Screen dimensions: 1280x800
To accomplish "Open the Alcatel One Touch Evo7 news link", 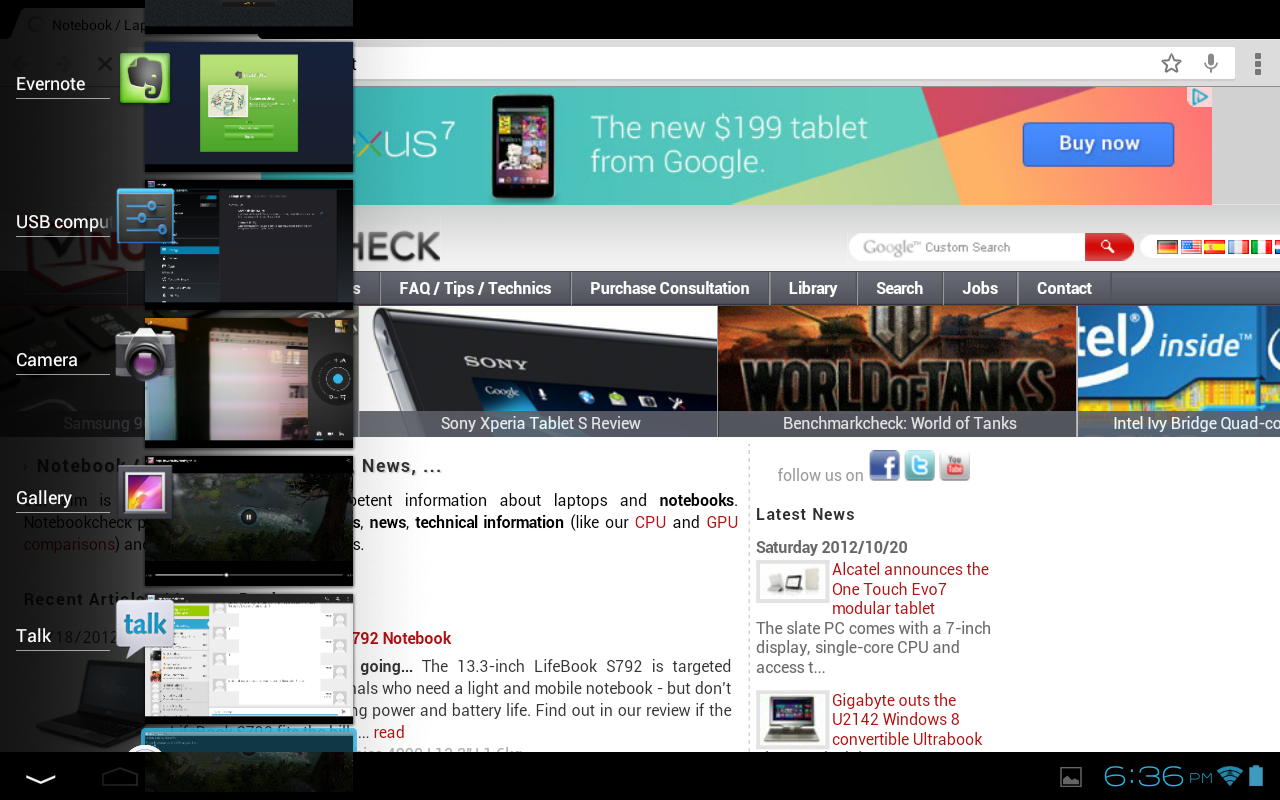I will pyautogui.click(x=910, y=588).
